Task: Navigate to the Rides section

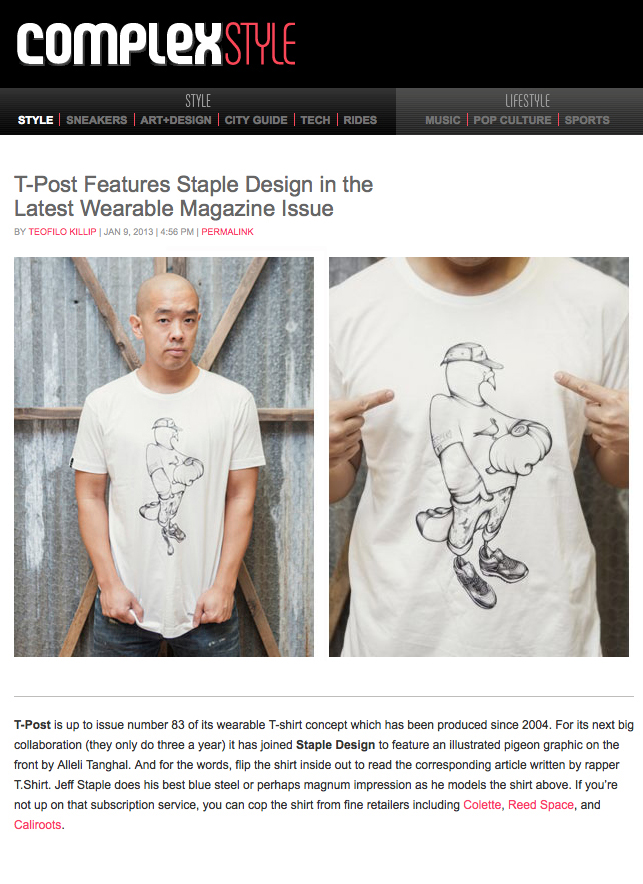Action: coord(360,120)
